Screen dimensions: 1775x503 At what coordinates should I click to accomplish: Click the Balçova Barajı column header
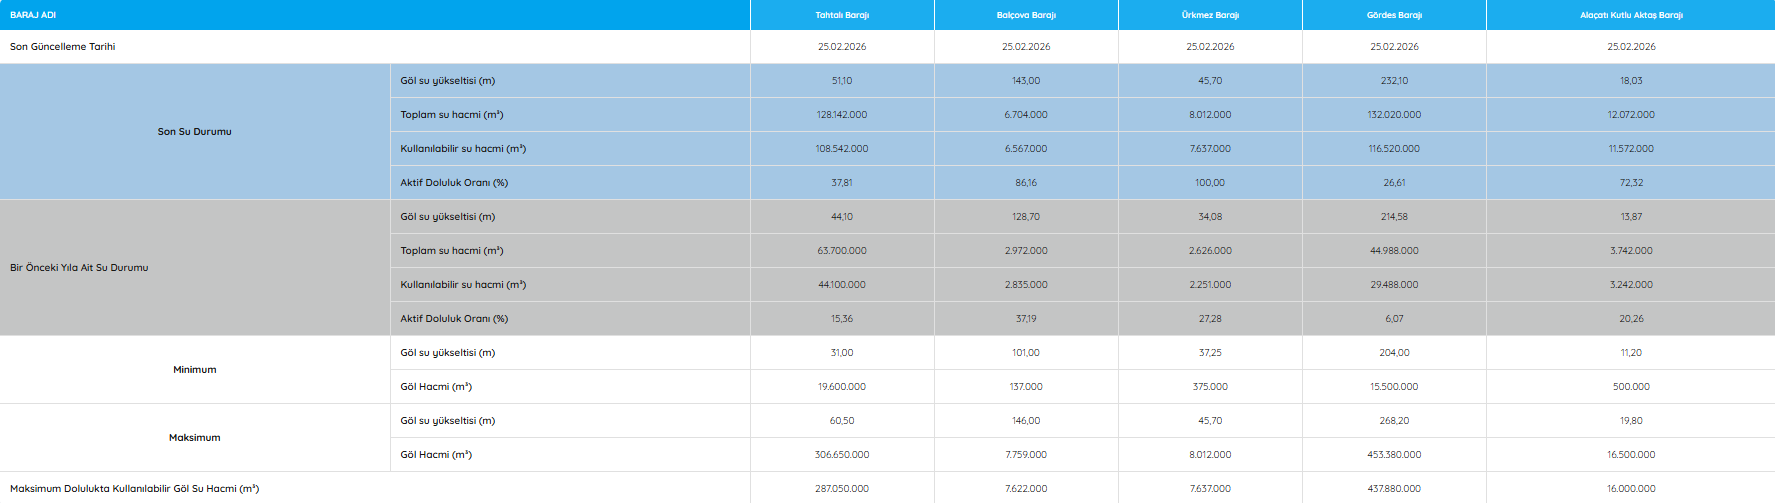click(1026, 15)
